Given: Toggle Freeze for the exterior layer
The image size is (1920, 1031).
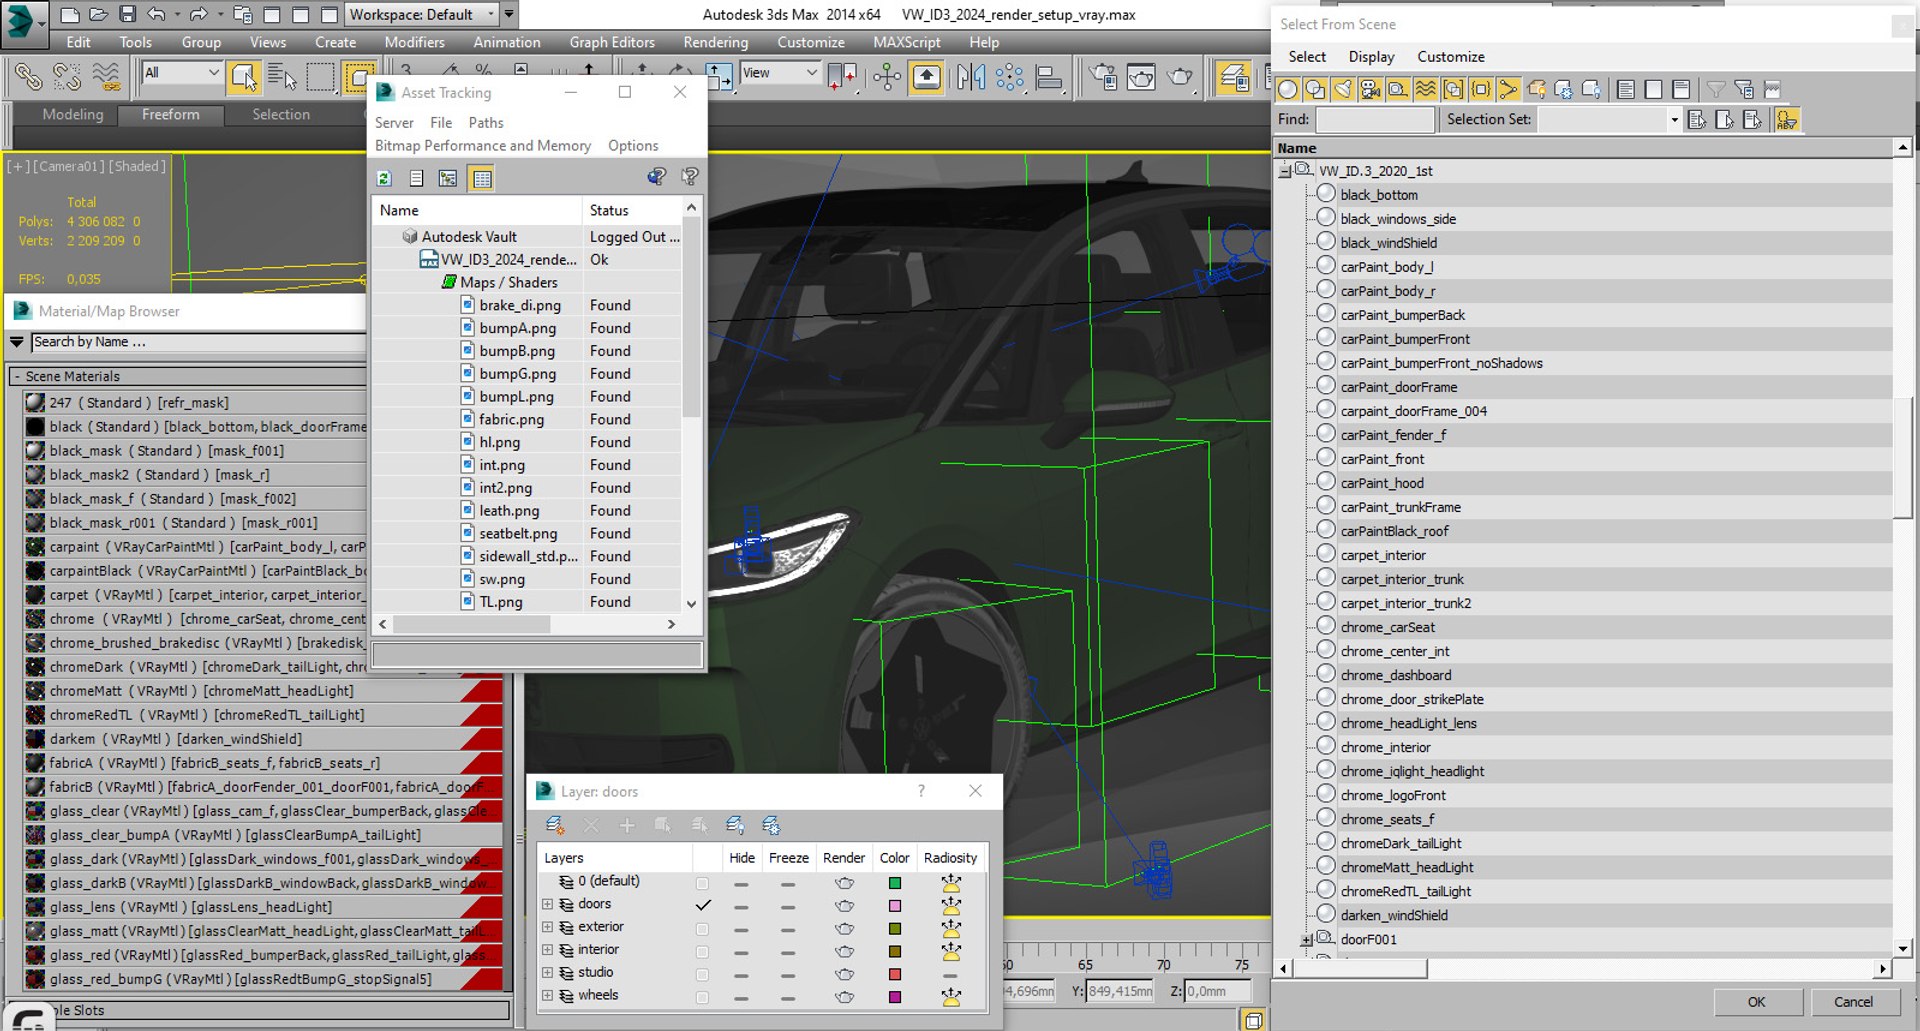Looking at the screenshot, I should [788, 930].
